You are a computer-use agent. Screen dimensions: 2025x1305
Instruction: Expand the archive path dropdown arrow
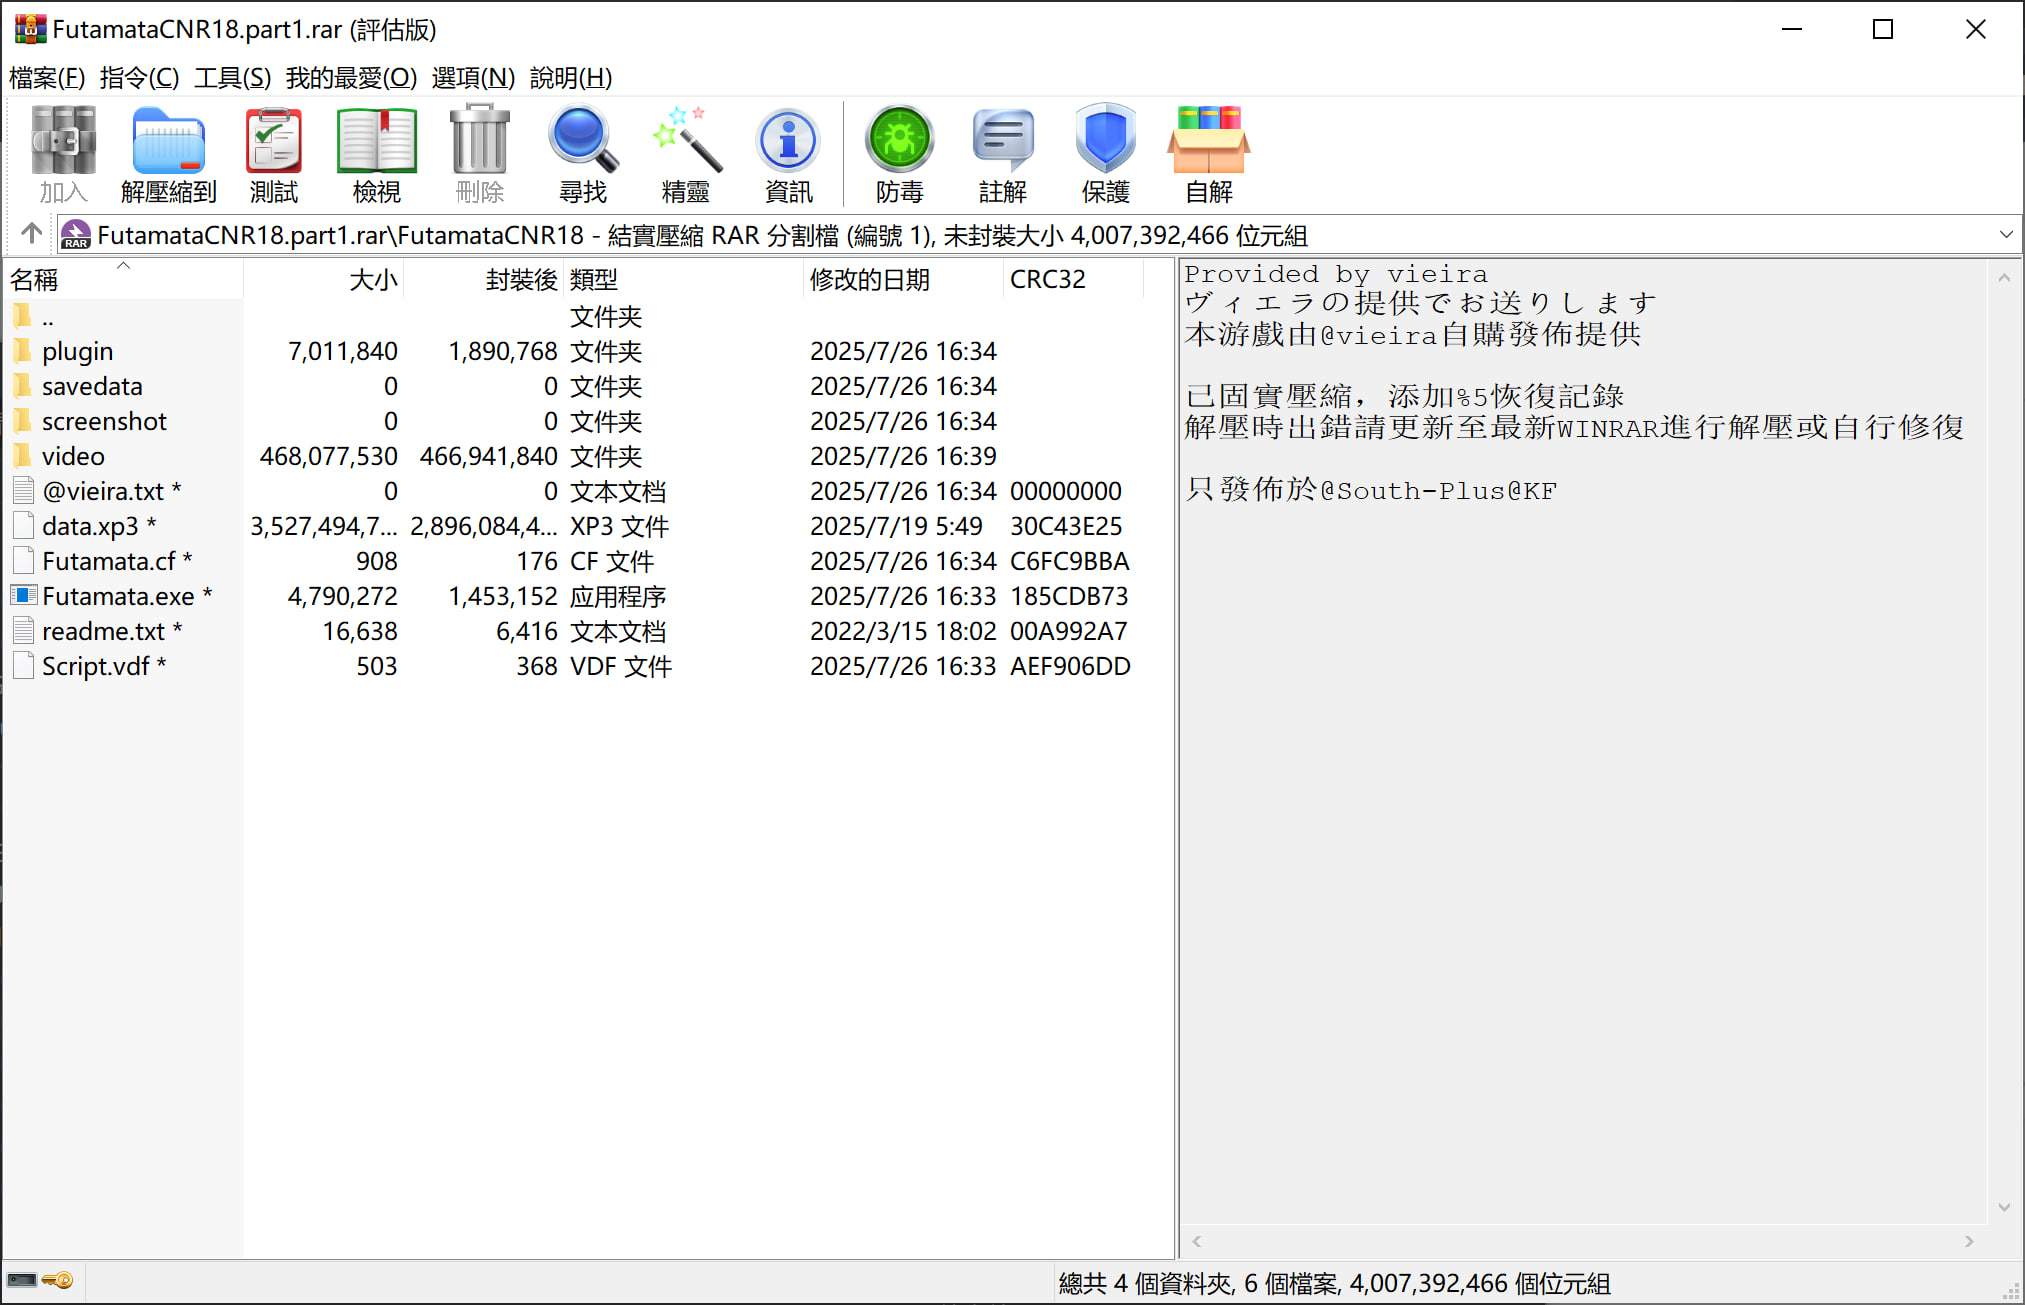point(2005,235)
